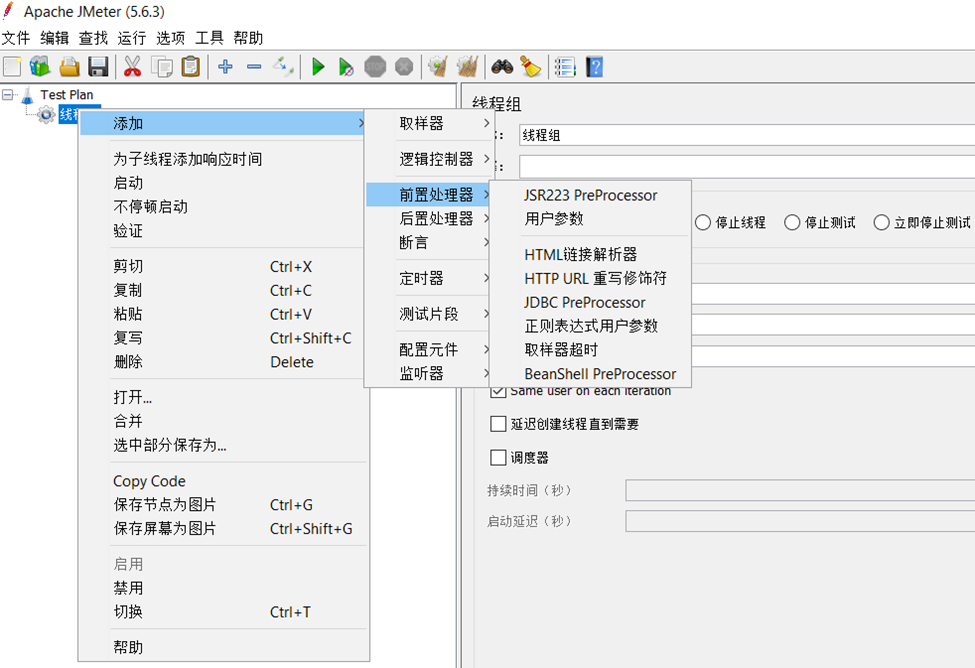Click the Test Plan flask icon
The height and width of the screenshot is (668, 975).
27,95
